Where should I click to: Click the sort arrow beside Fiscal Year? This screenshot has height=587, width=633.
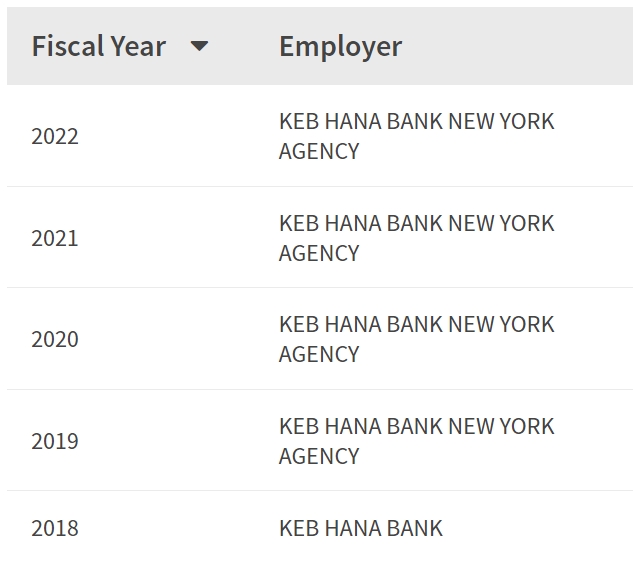(x=199, y=46)
